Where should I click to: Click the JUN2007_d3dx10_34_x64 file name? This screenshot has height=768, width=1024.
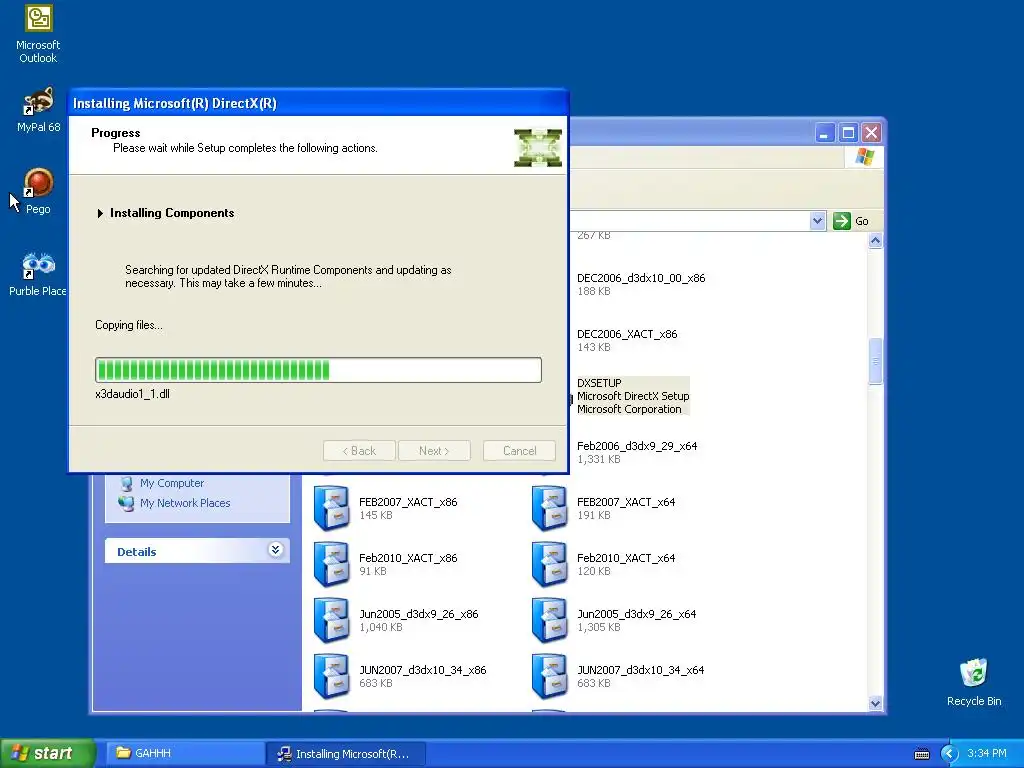click(x=640, y=671)
